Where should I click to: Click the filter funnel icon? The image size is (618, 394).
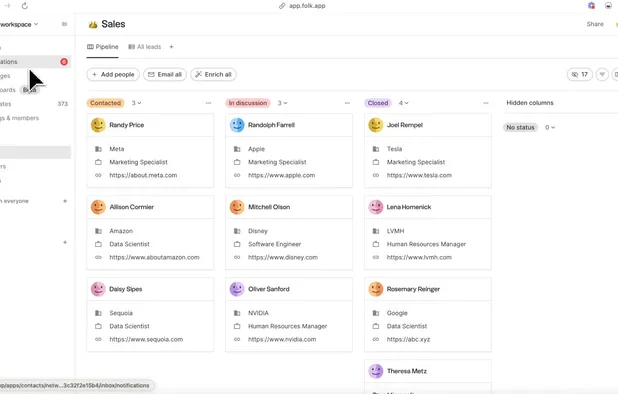(x=602, y=74)
